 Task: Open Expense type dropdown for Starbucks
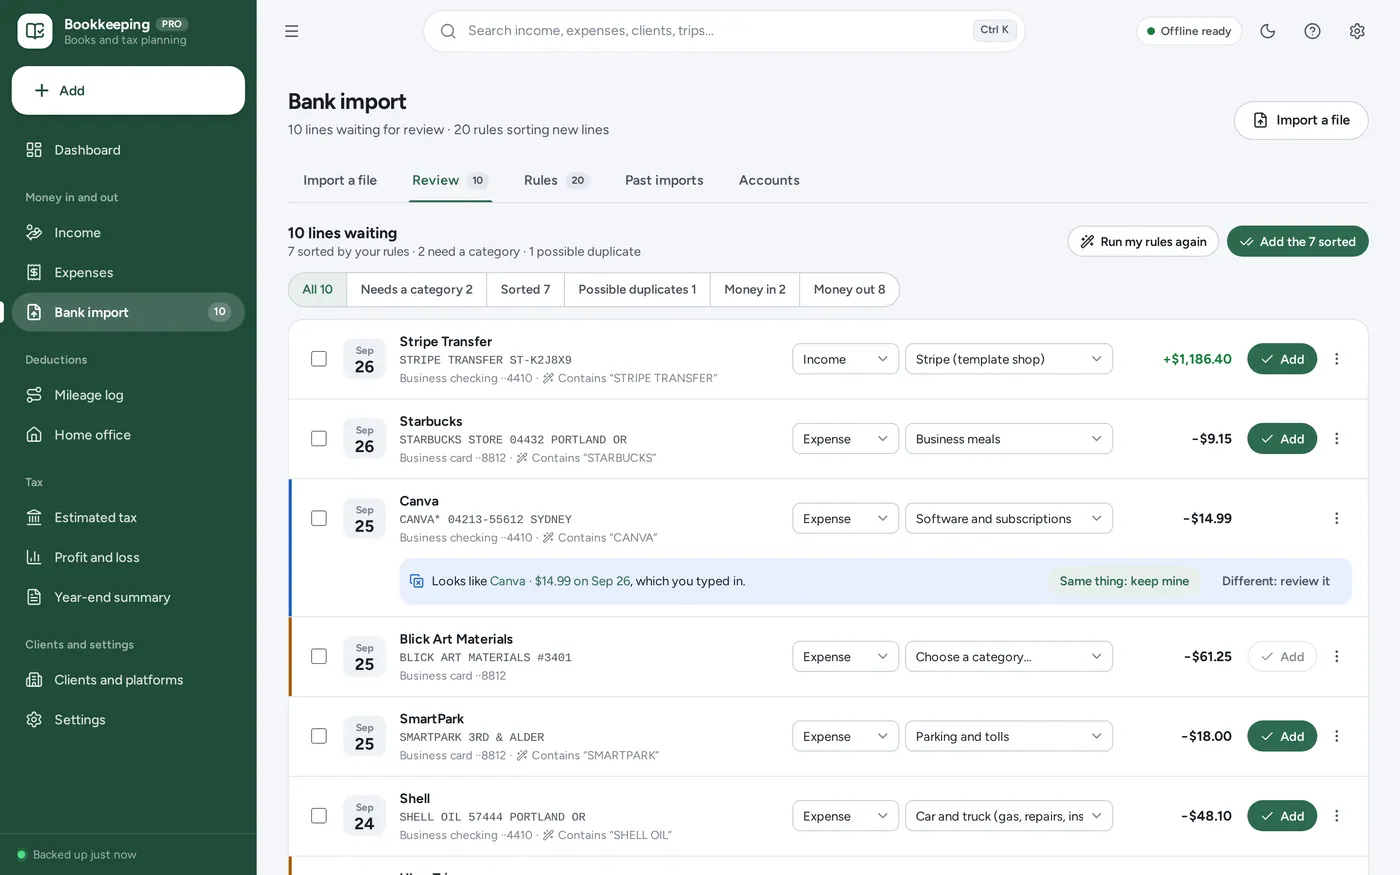point(845,439)
